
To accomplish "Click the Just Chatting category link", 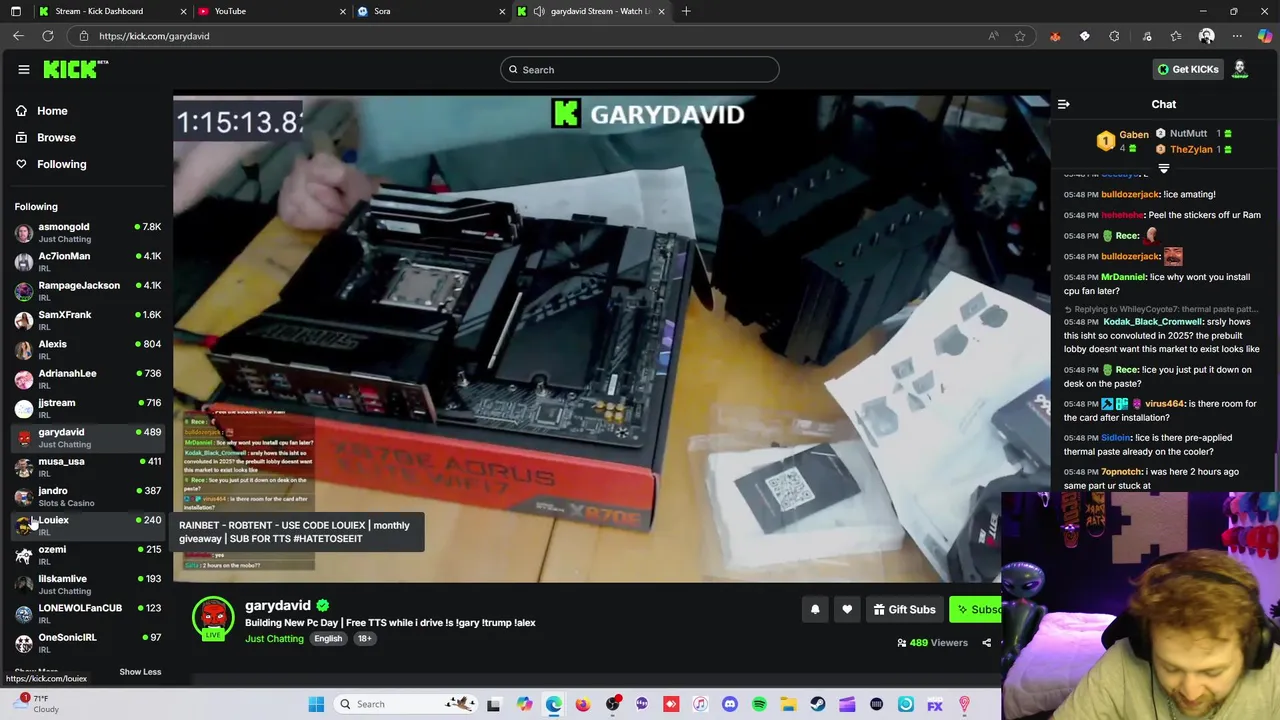I will pos(274,639).
